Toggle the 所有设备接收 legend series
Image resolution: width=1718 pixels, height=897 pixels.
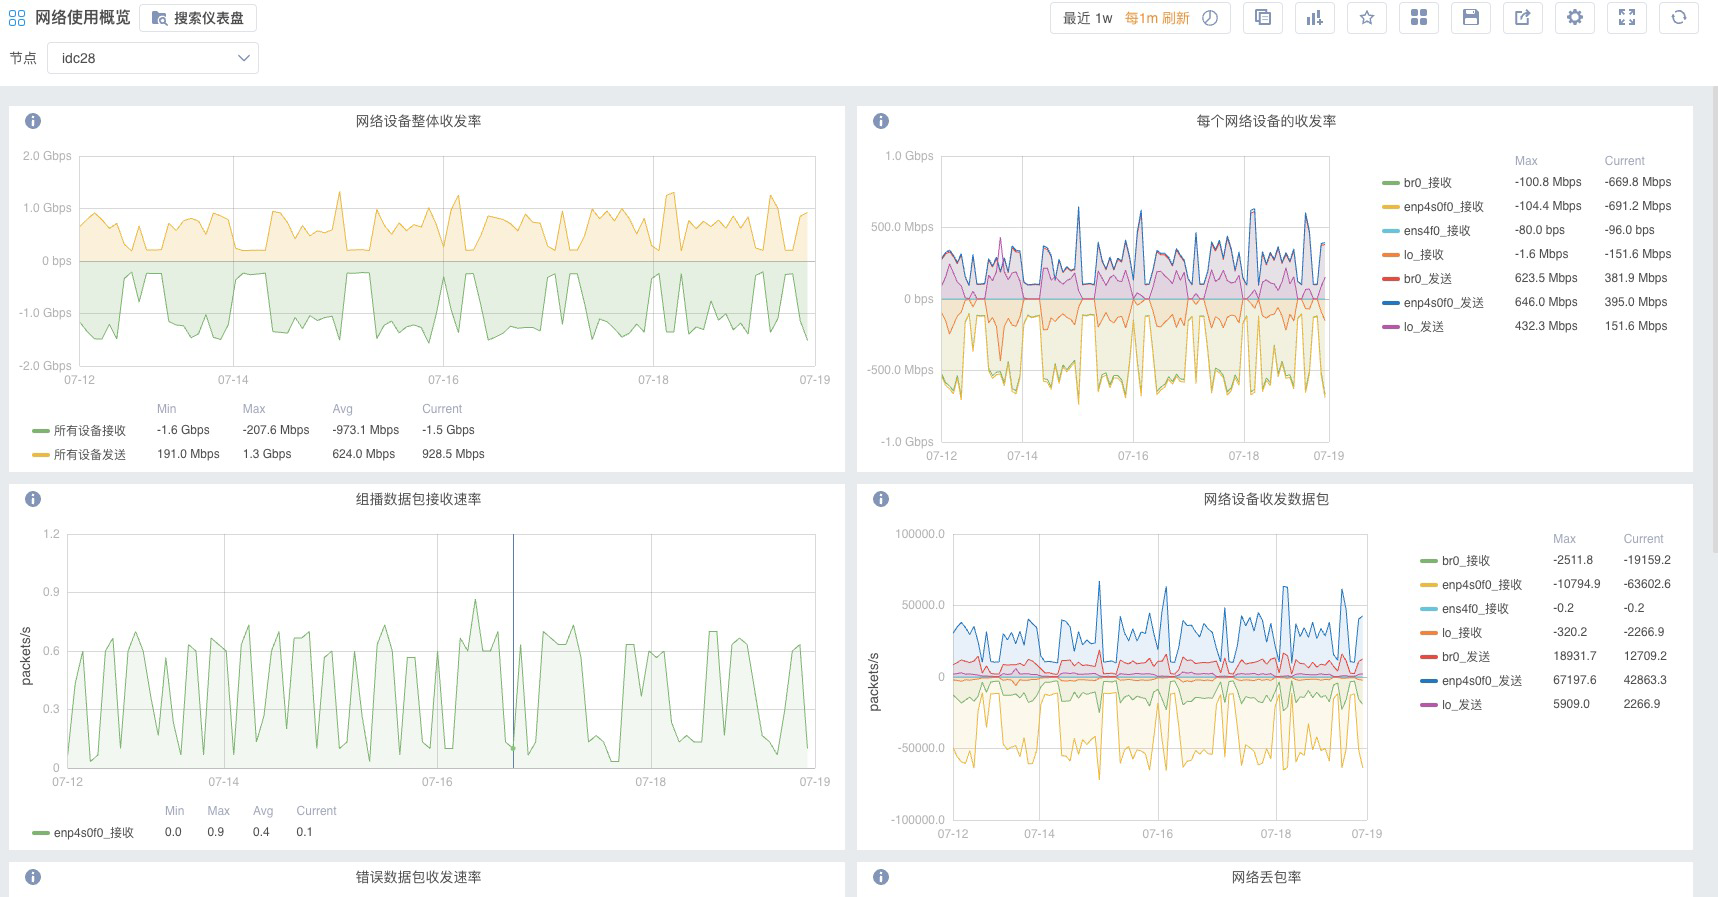click(90, 431)
